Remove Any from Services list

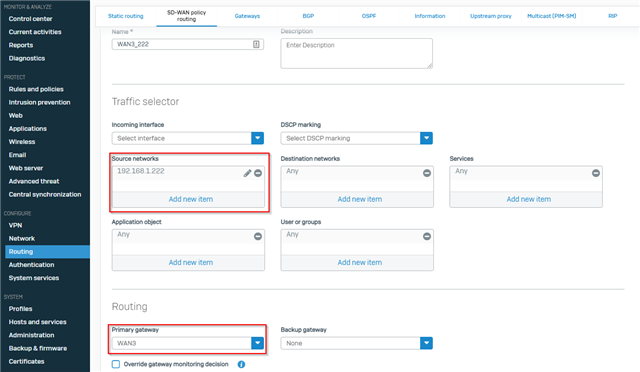[596, 173]
